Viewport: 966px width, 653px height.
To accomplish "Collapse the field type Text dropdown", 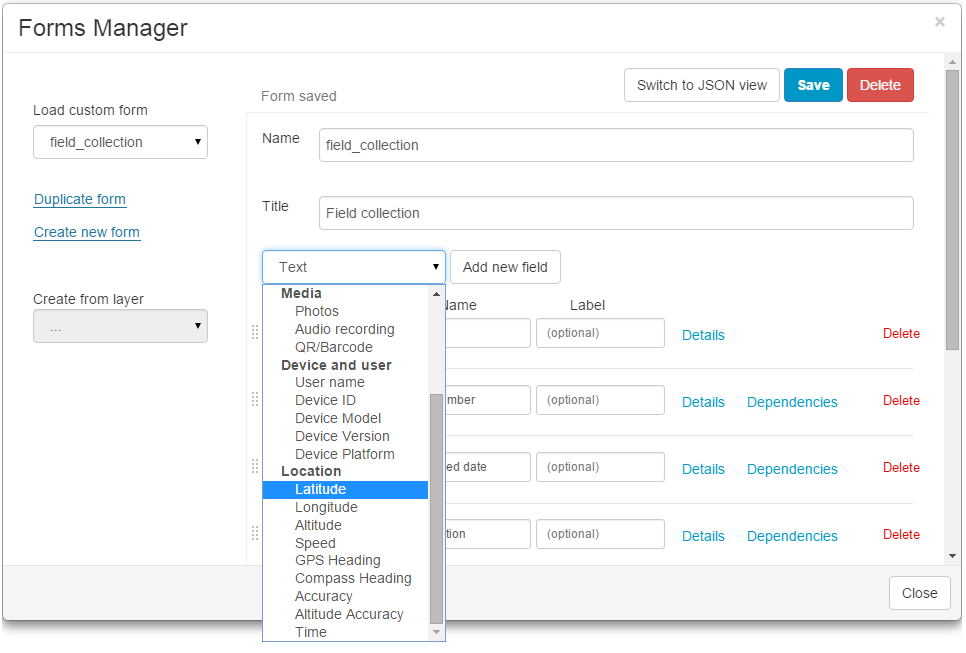I will click(x=354, y=267).
